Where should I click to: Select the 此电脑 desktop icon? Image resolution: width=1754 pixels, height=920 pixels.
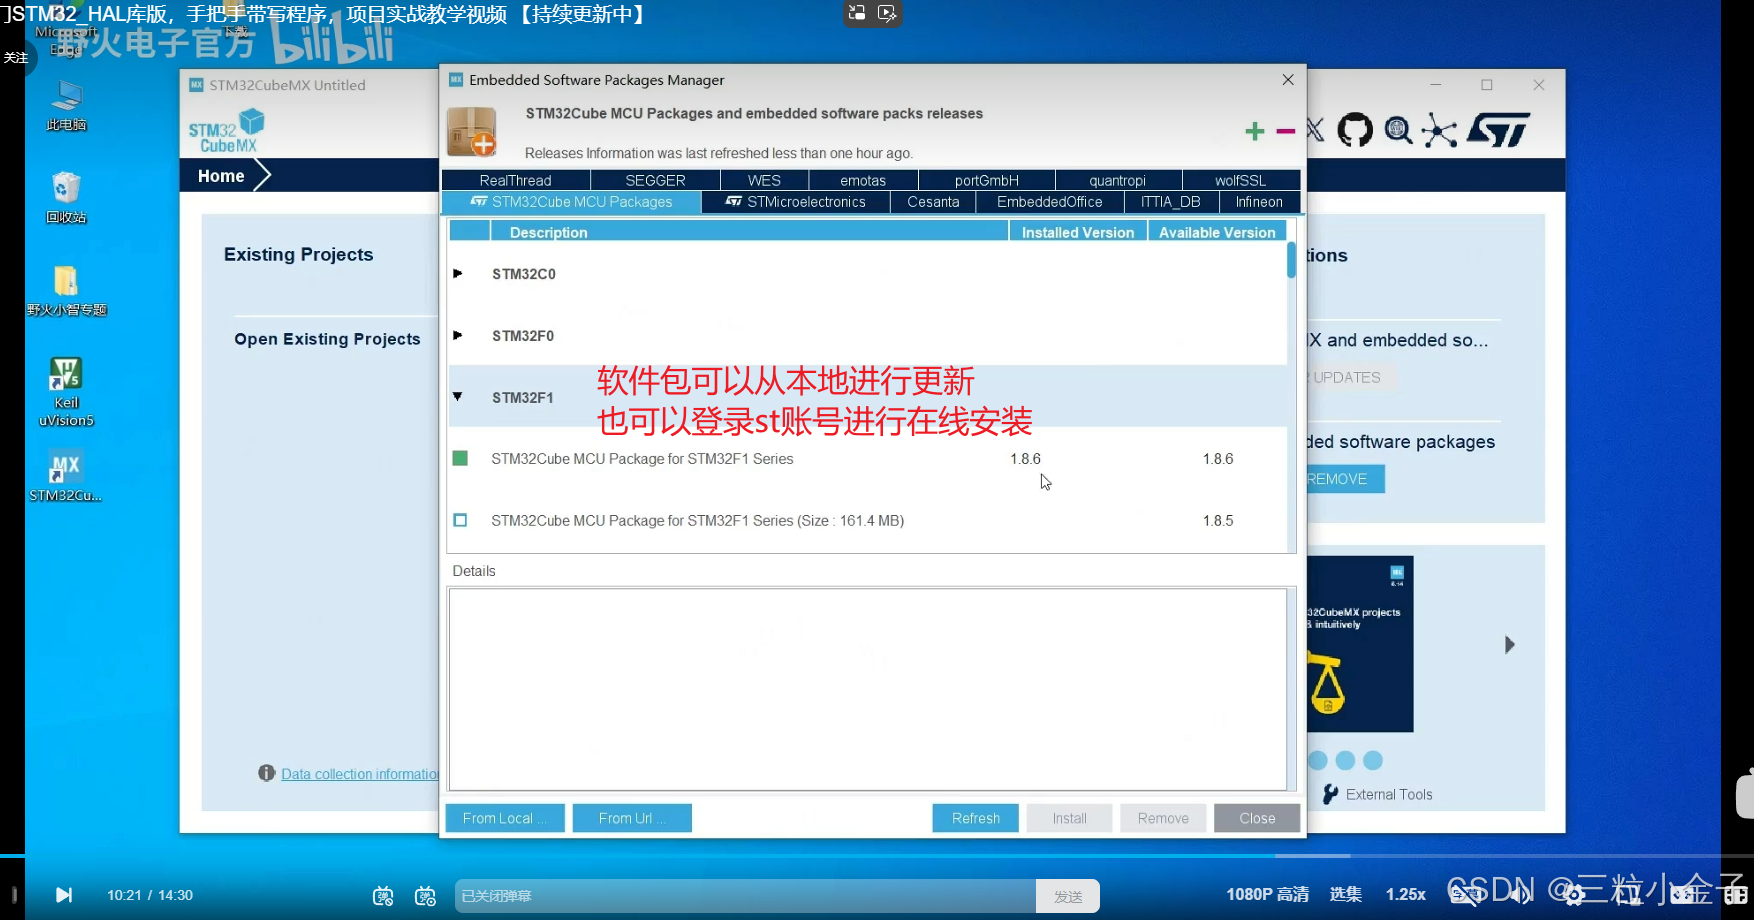(x=66, y=106)
